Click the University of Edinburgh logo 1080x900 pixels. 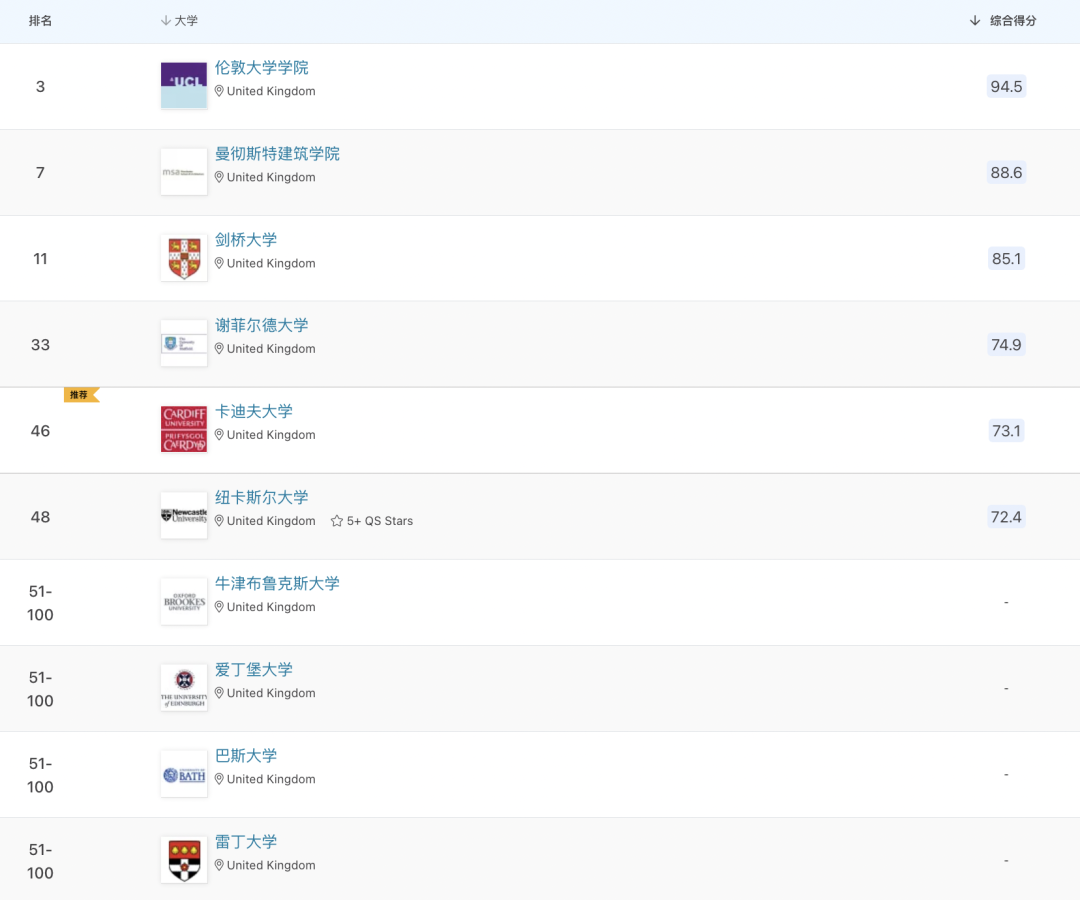coord(184,687)
